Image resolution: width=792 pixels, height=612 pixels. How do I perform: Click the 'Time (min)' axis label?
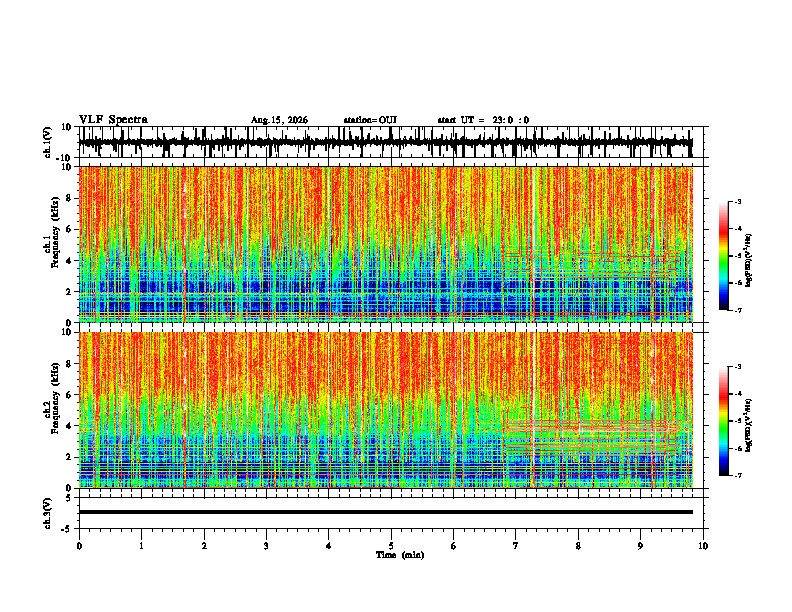click(400, 555)
